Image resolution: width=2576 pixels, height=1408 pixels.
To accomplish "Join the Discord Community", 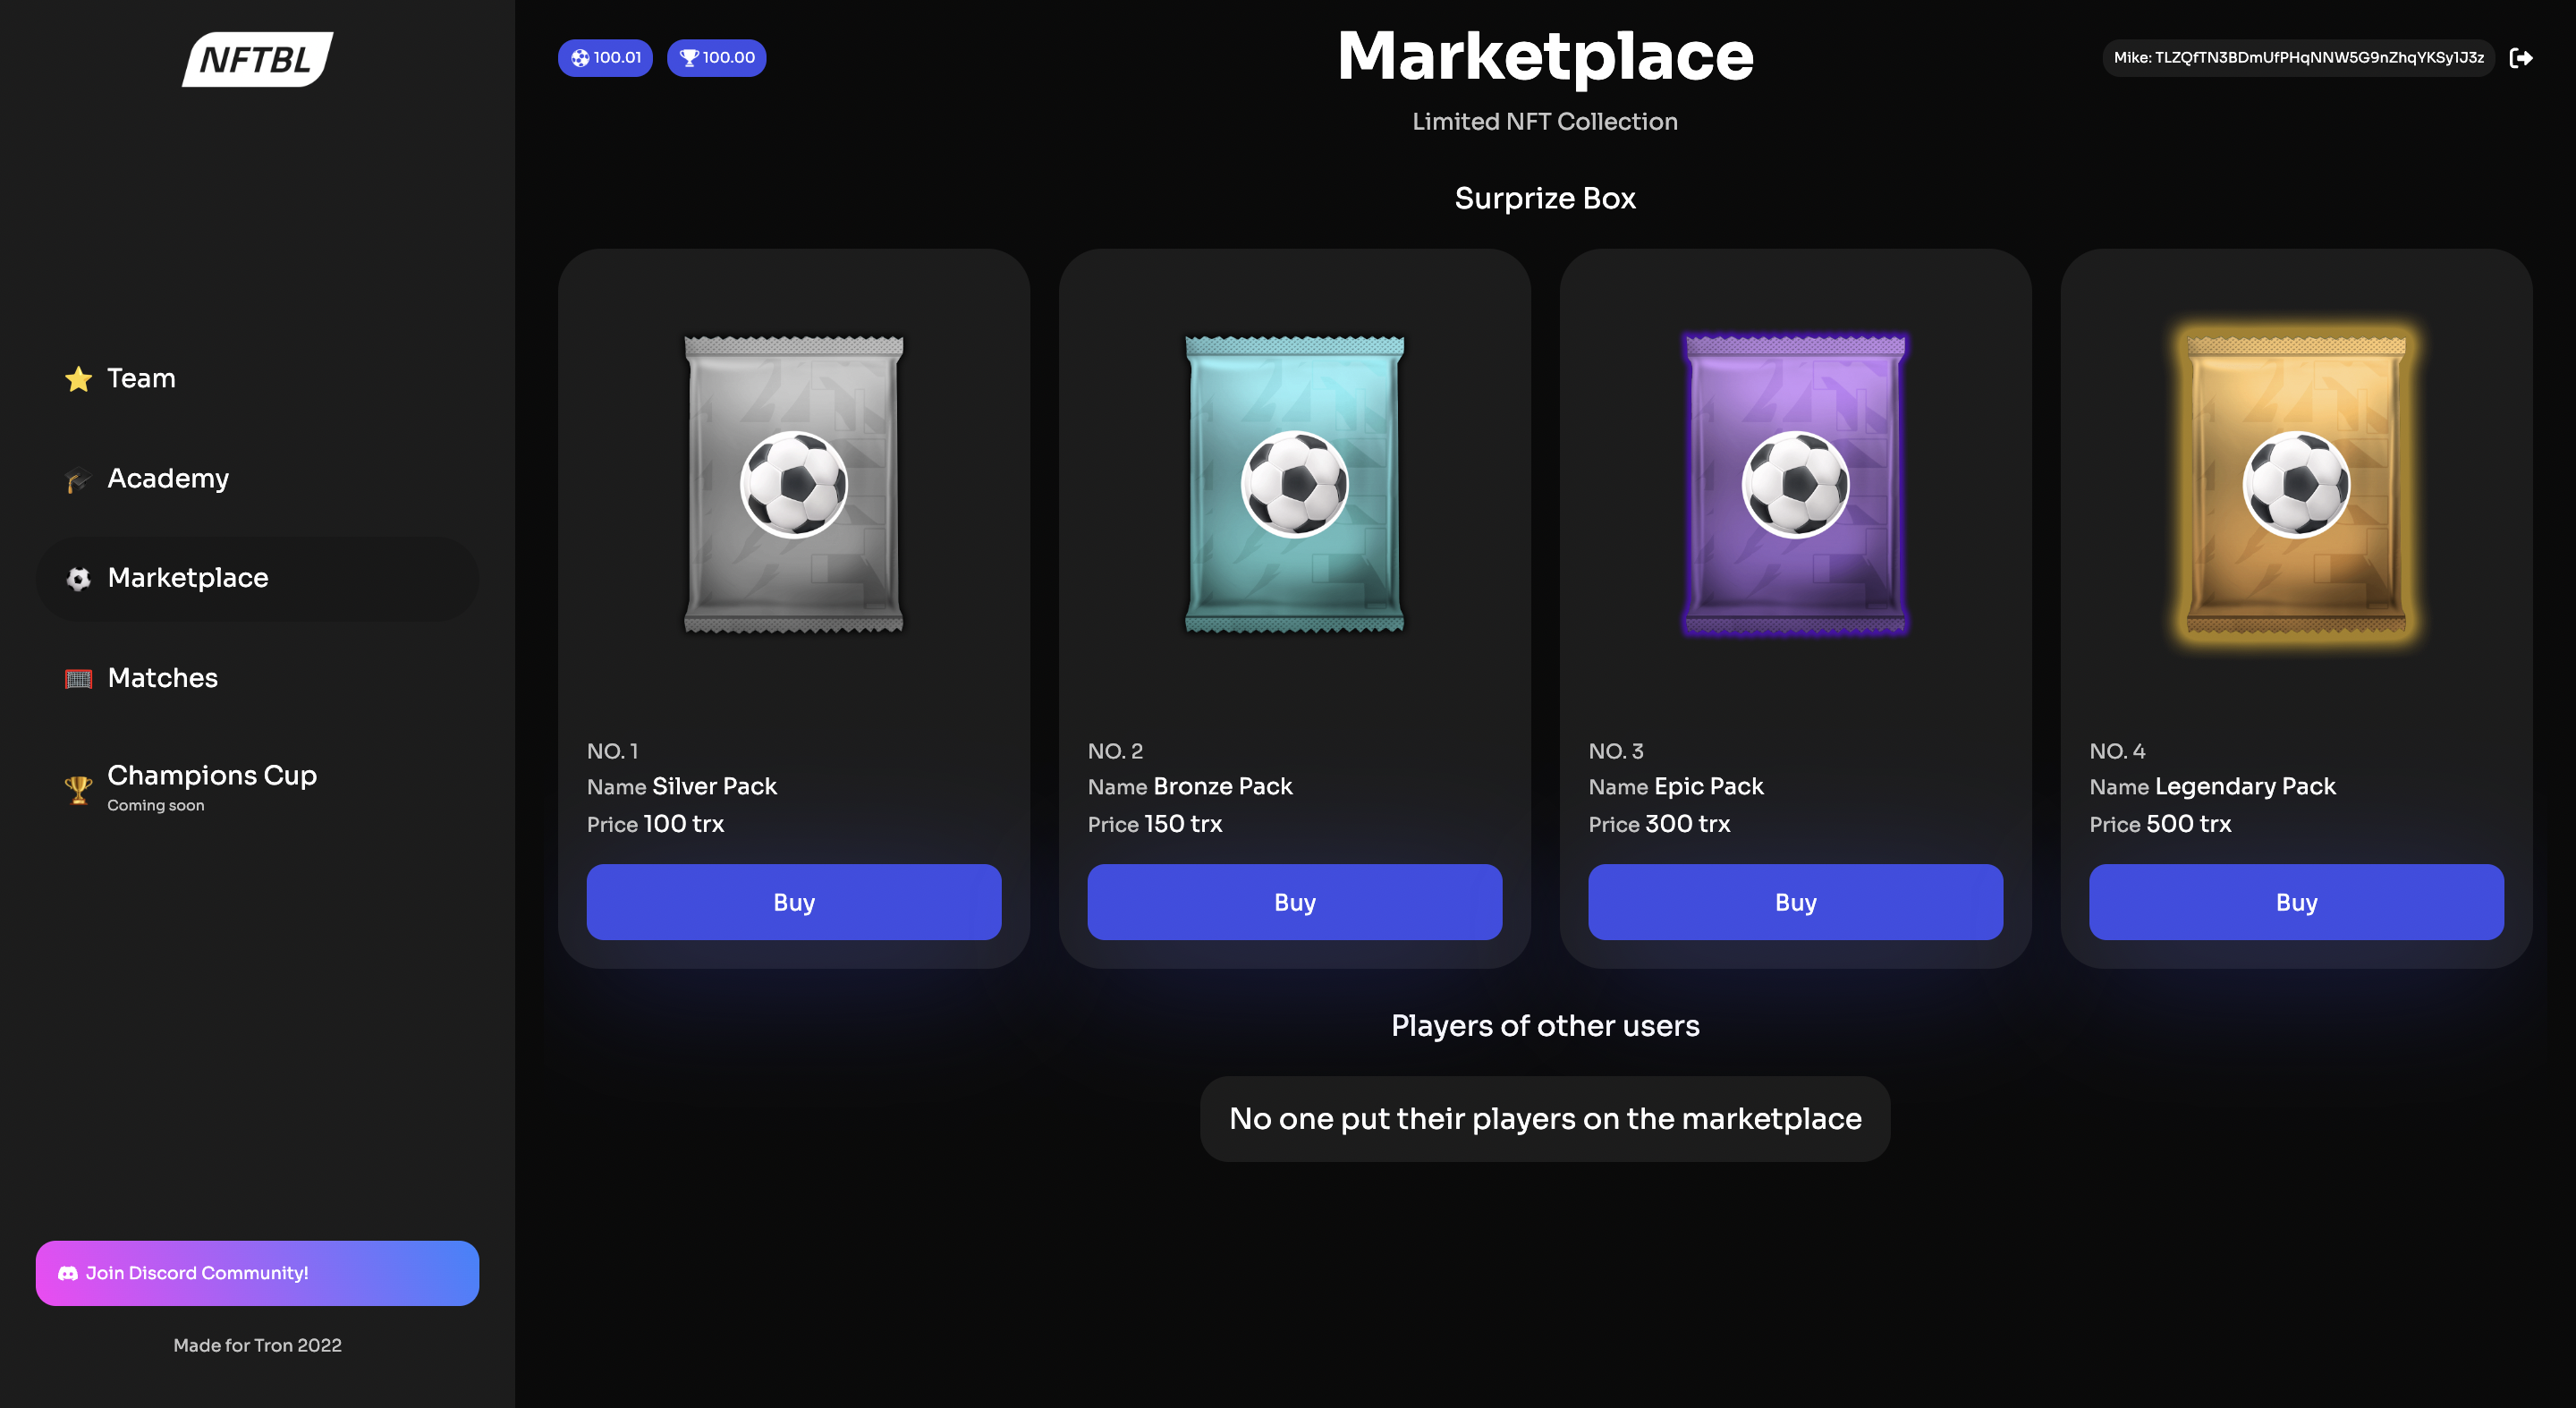I will tap(257, 1272).
